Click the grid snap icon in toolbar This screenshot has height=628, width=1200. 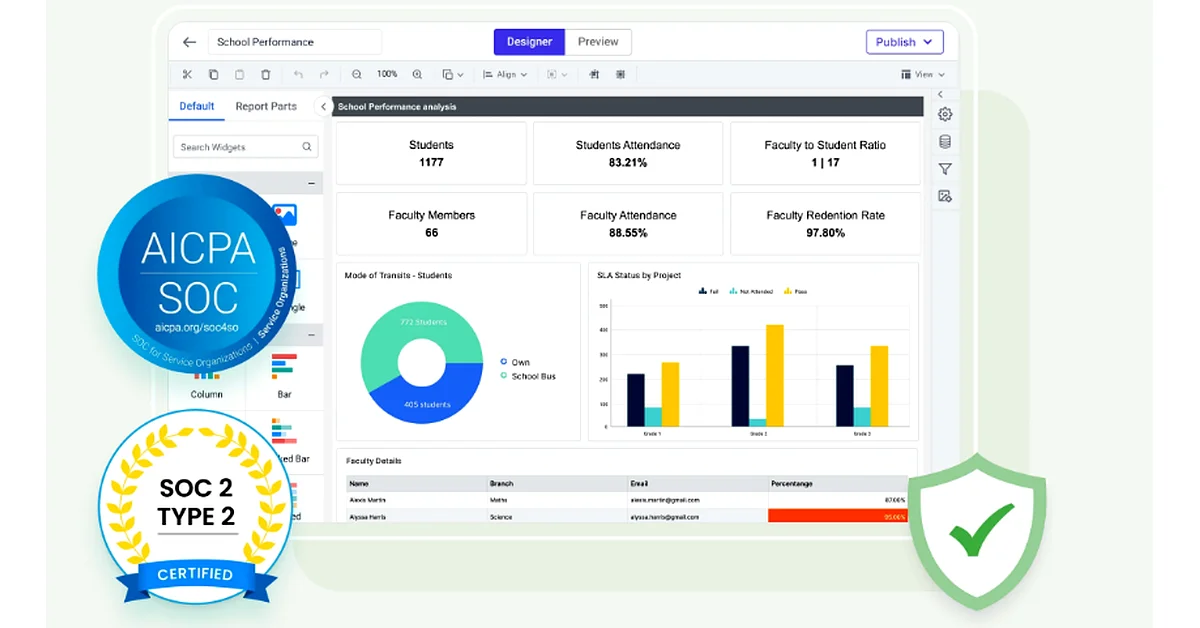[x=620, y=74]
